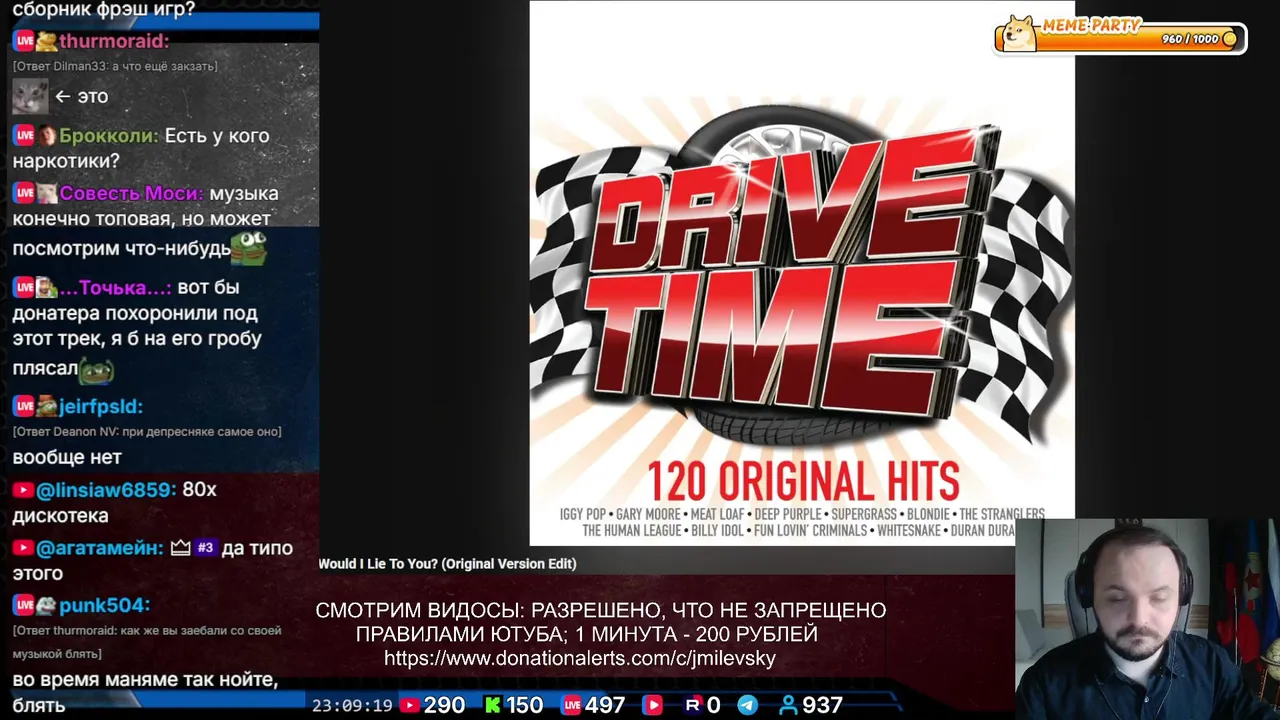Click the Drive Time album cover
Viewport: 1280px width, 720px height.
coord(802,273)
